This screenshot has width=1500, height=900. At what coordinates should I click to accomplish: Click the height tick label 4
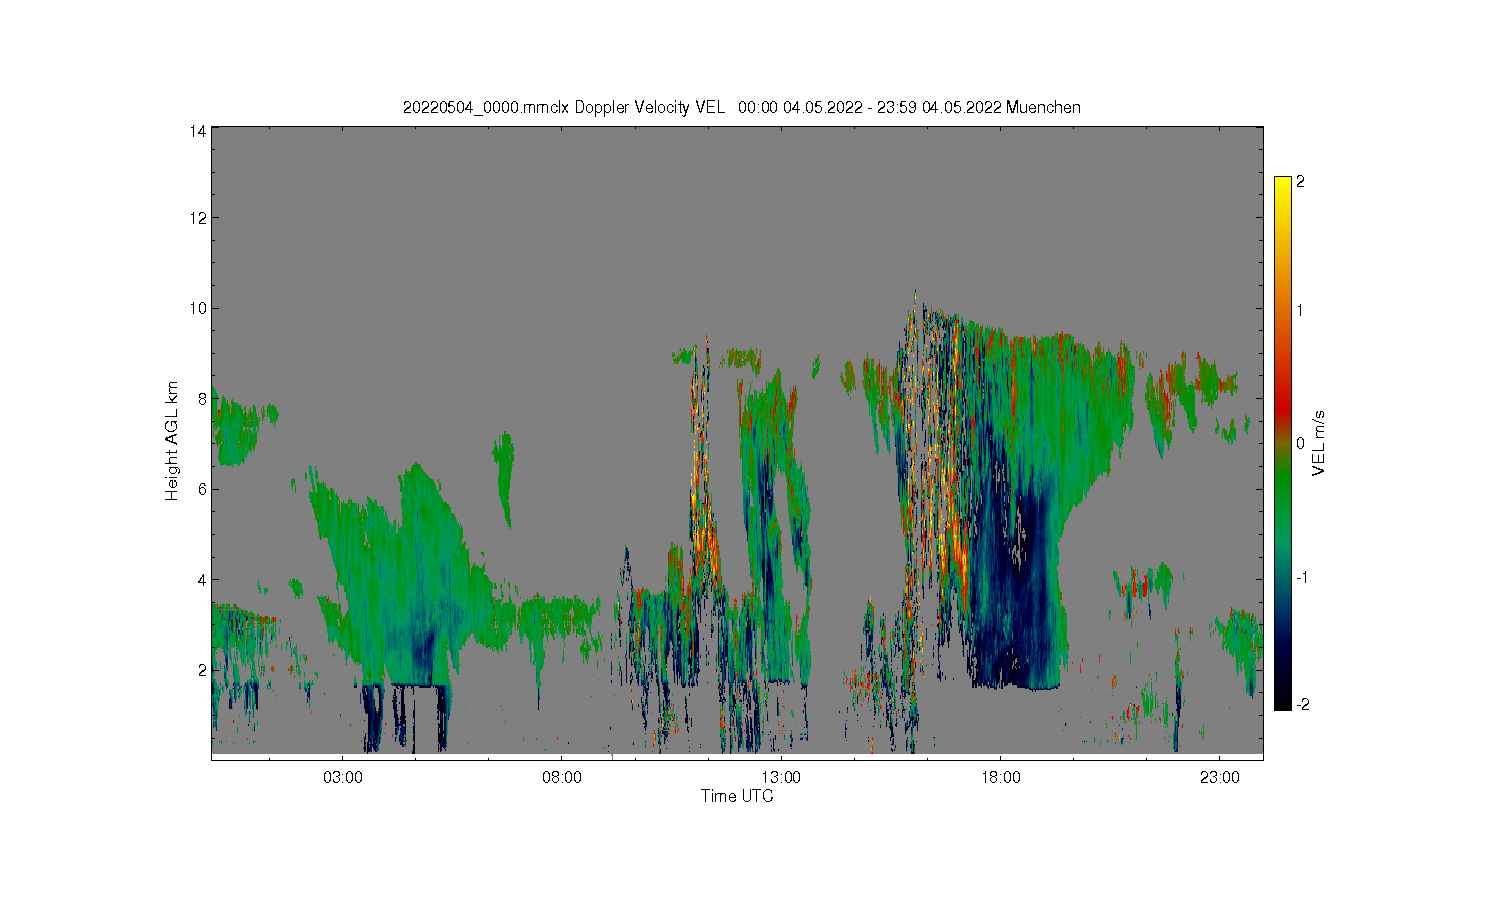click(202, 579)
